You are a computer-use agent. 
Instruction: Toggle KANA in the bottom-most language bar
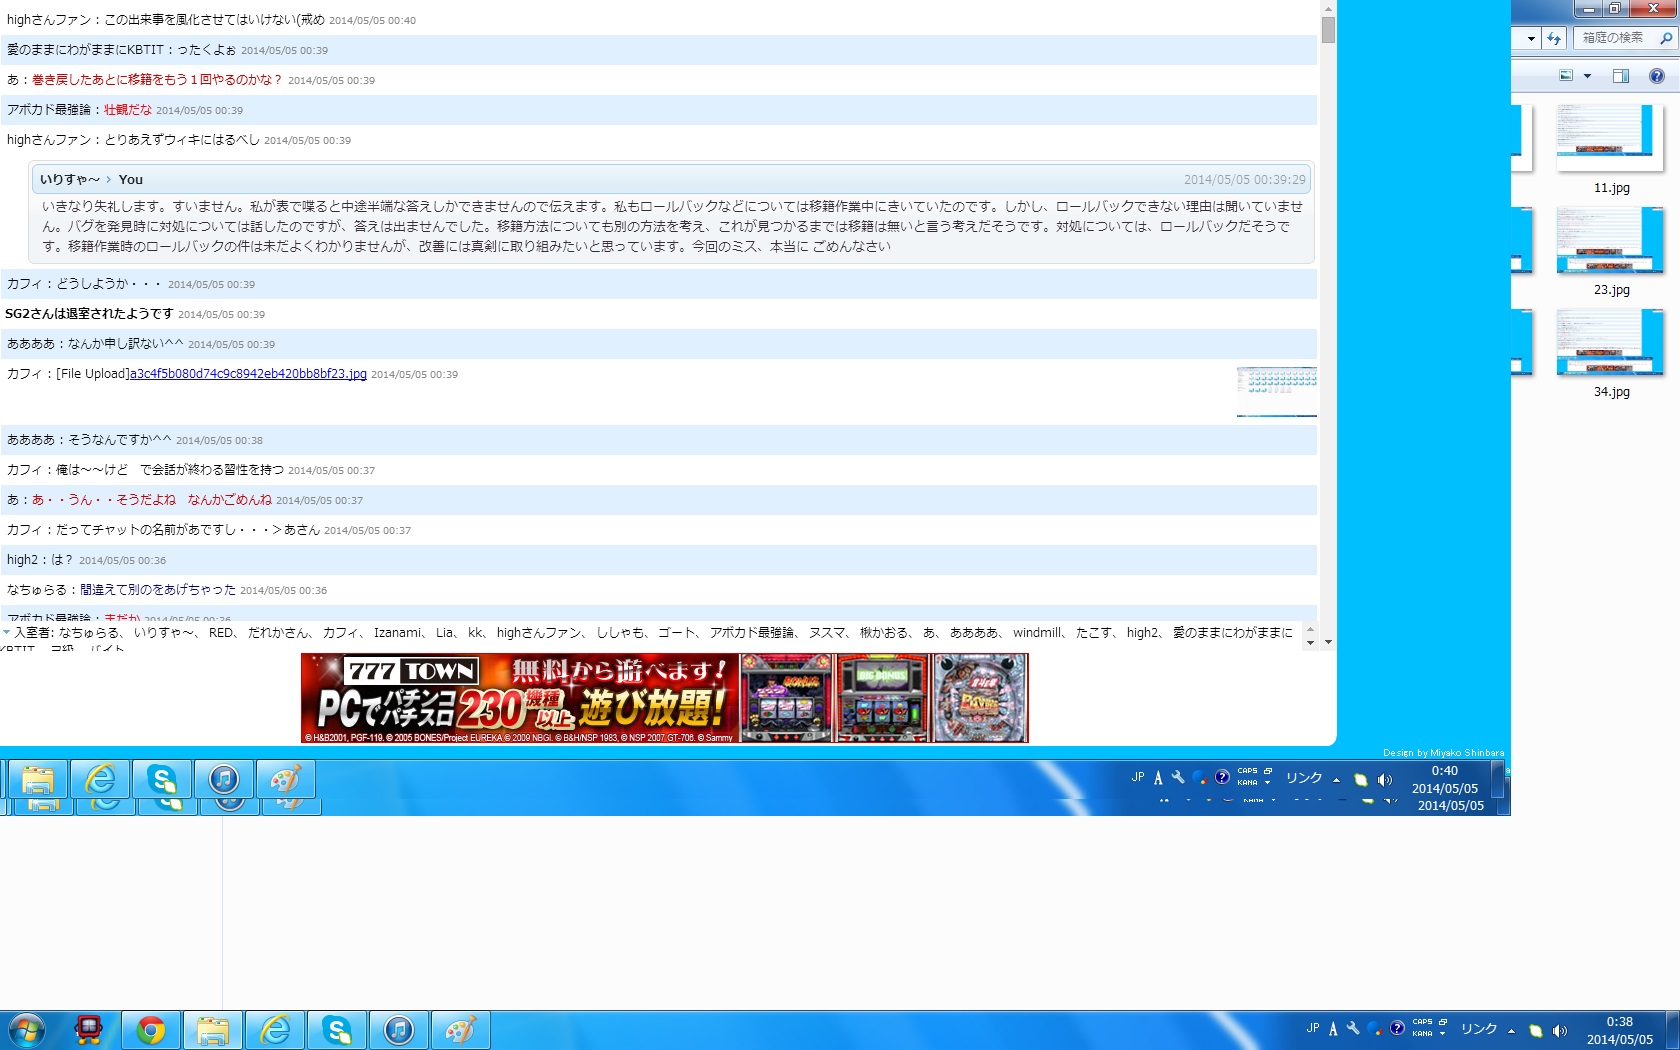pos(1422,1034)
